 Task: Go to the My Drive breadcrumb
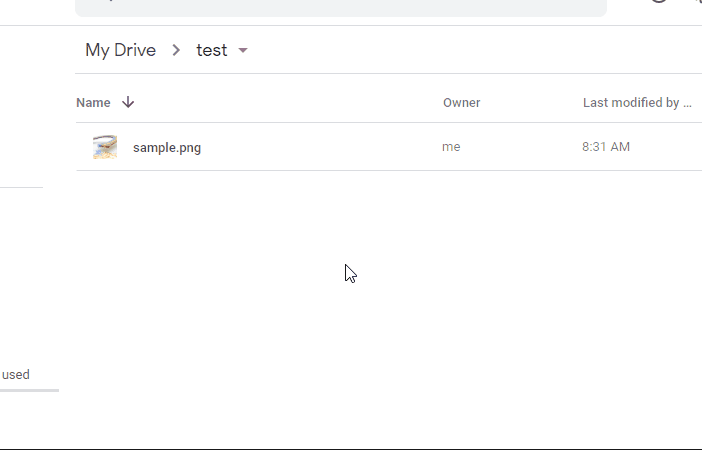click(x=120, y=50)
